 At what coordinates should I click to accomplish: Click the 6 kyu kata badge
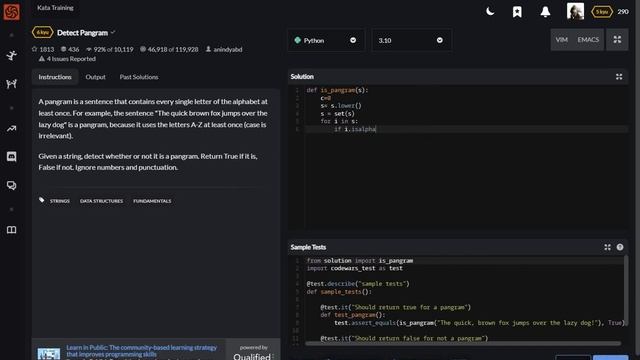(42, 32)
